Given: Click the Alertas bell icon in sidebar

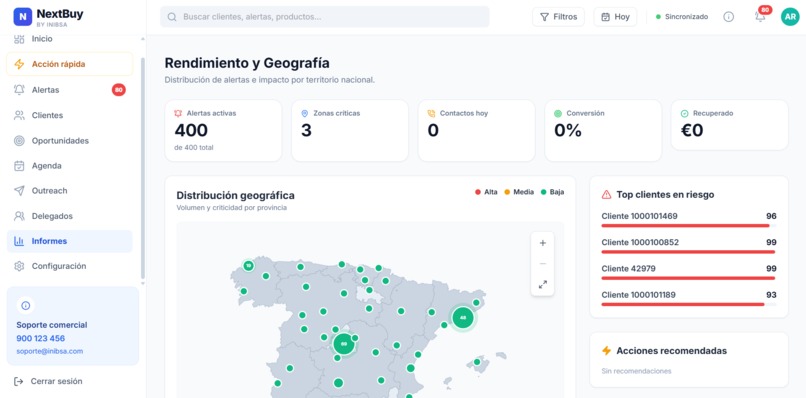Looking at the screenshot, I should (x=19, y=90).
